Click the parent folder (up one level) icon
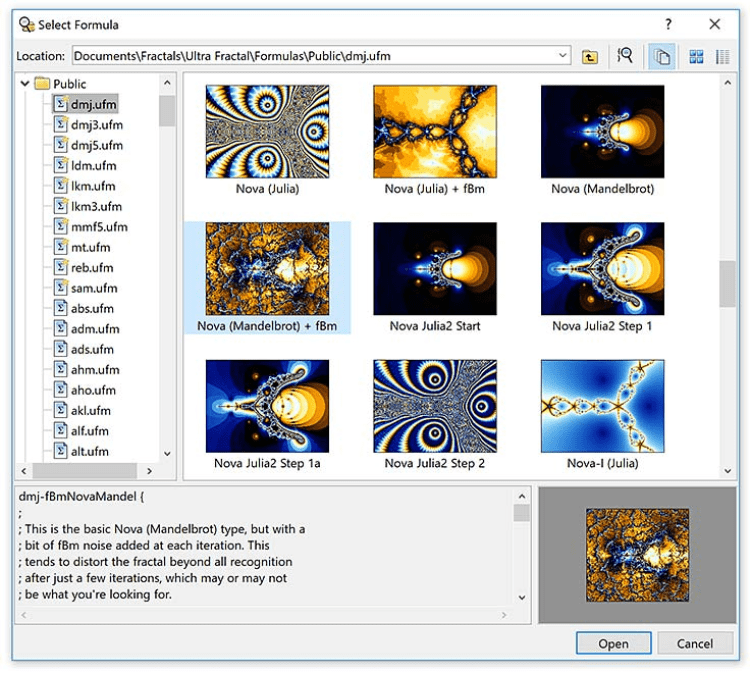 [590, 57]
